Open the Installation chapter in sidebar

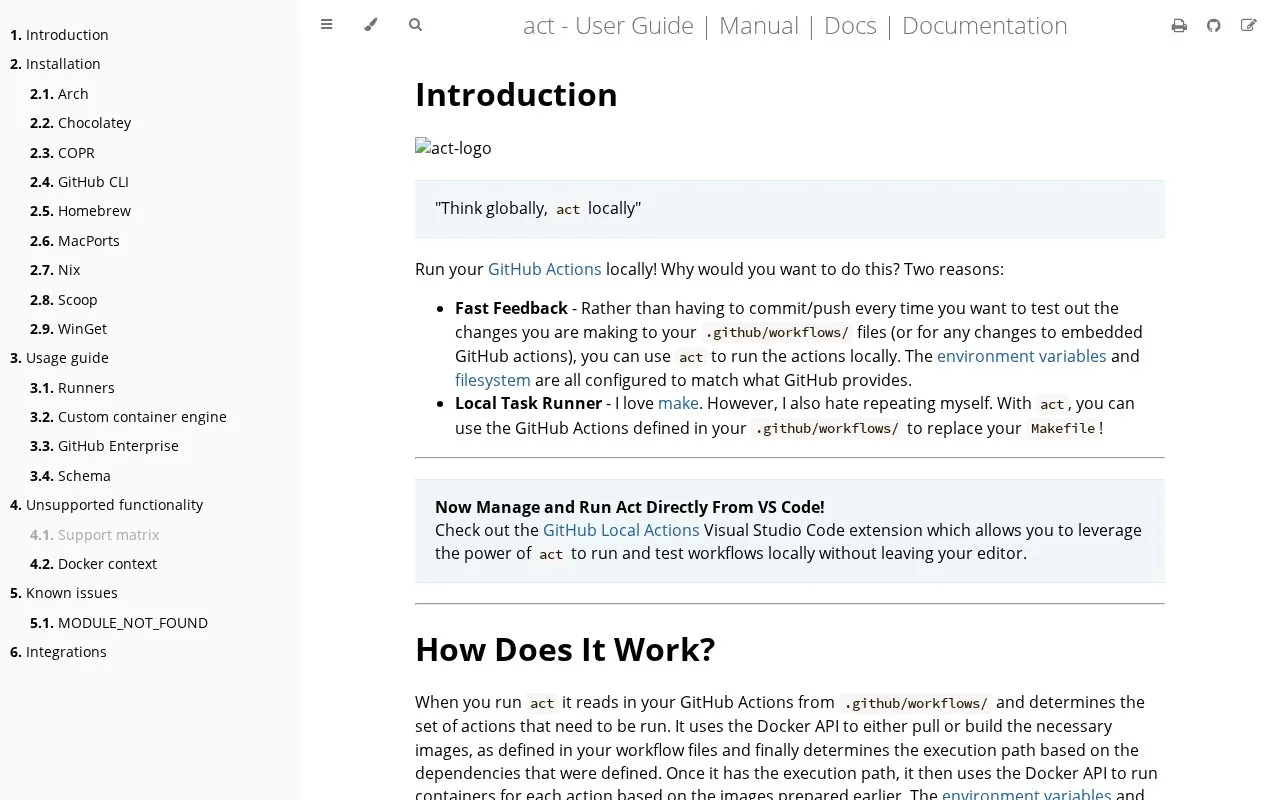pyautogui.click(x=55, y=64)
